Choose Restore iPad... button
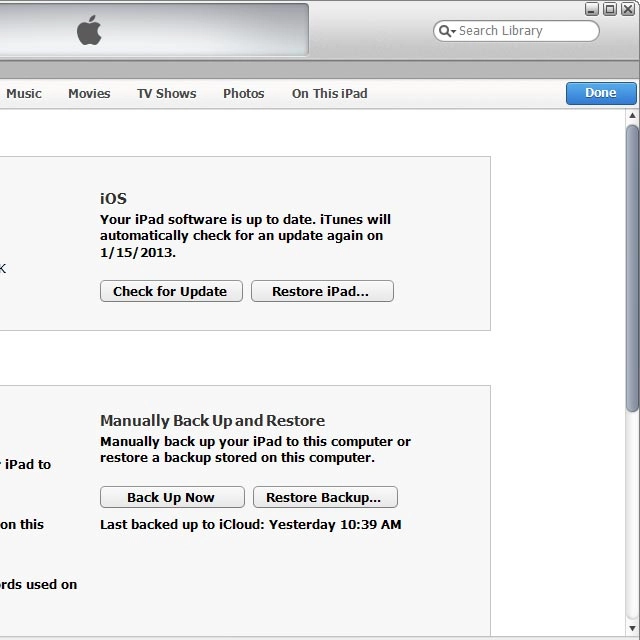The image size is (640, 640). [321, 291]
